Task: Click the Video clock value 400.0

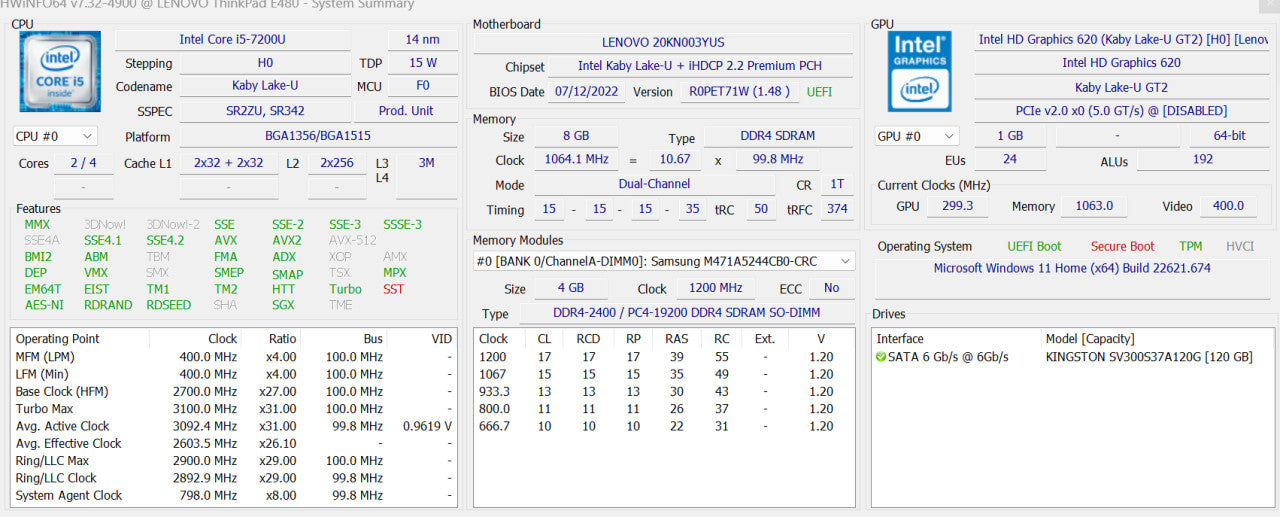Action: (1227, 206)
